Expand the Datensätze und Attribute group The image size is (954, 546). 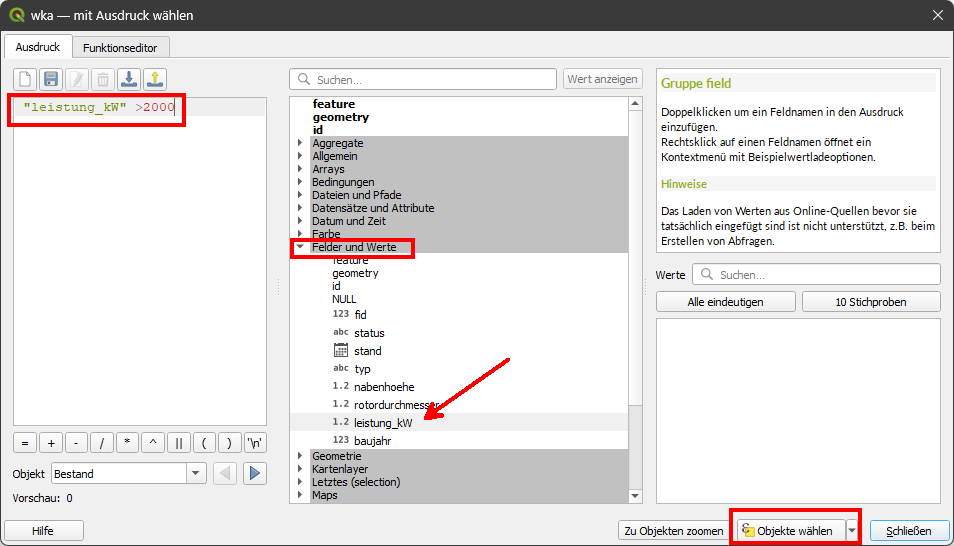(x=300, y=208)
